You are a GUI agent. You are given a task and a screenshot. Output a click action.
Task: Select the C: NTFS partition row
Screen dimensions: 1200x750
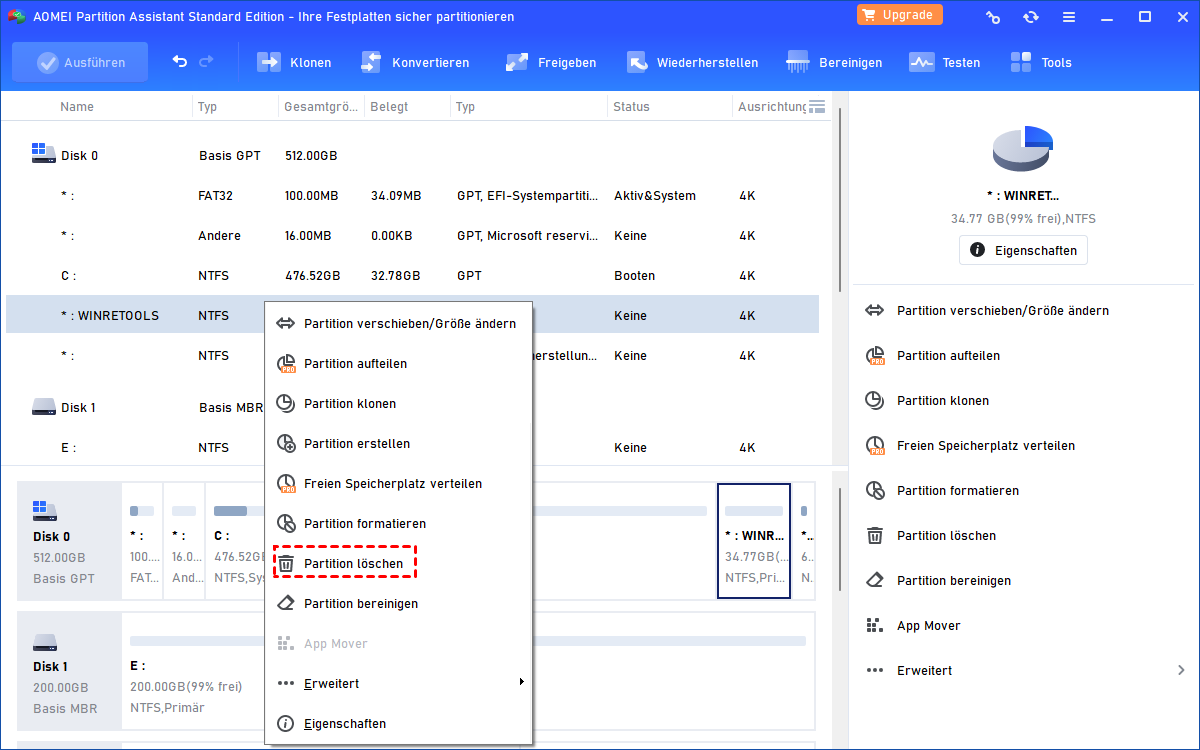tap(412, 276)
